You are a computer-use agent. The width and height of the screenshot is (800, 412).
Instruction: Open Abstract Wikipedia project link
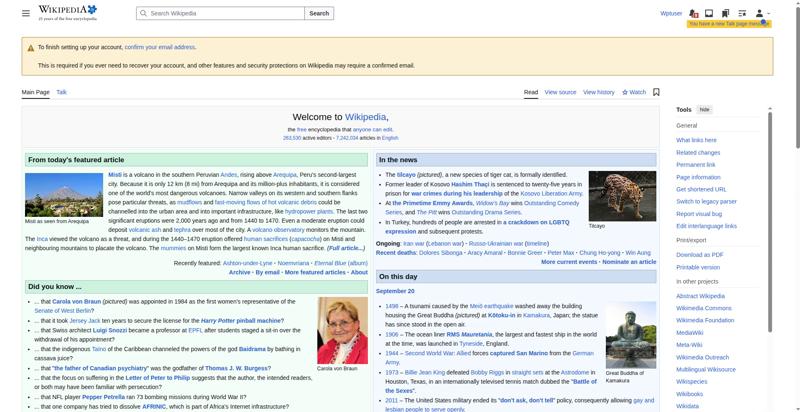click(700, 296)
